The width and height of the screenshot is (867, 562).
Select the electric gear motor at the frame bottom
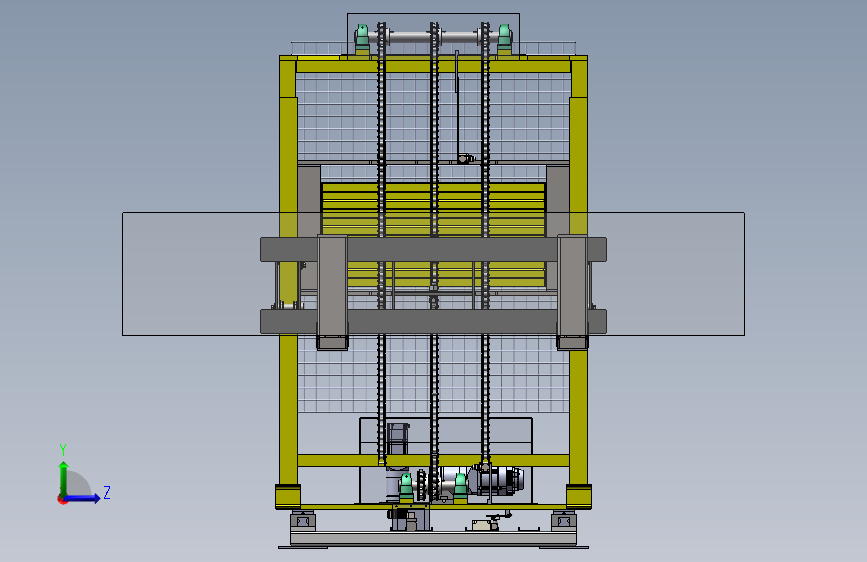pyautogui.click(x=495, y=480)
